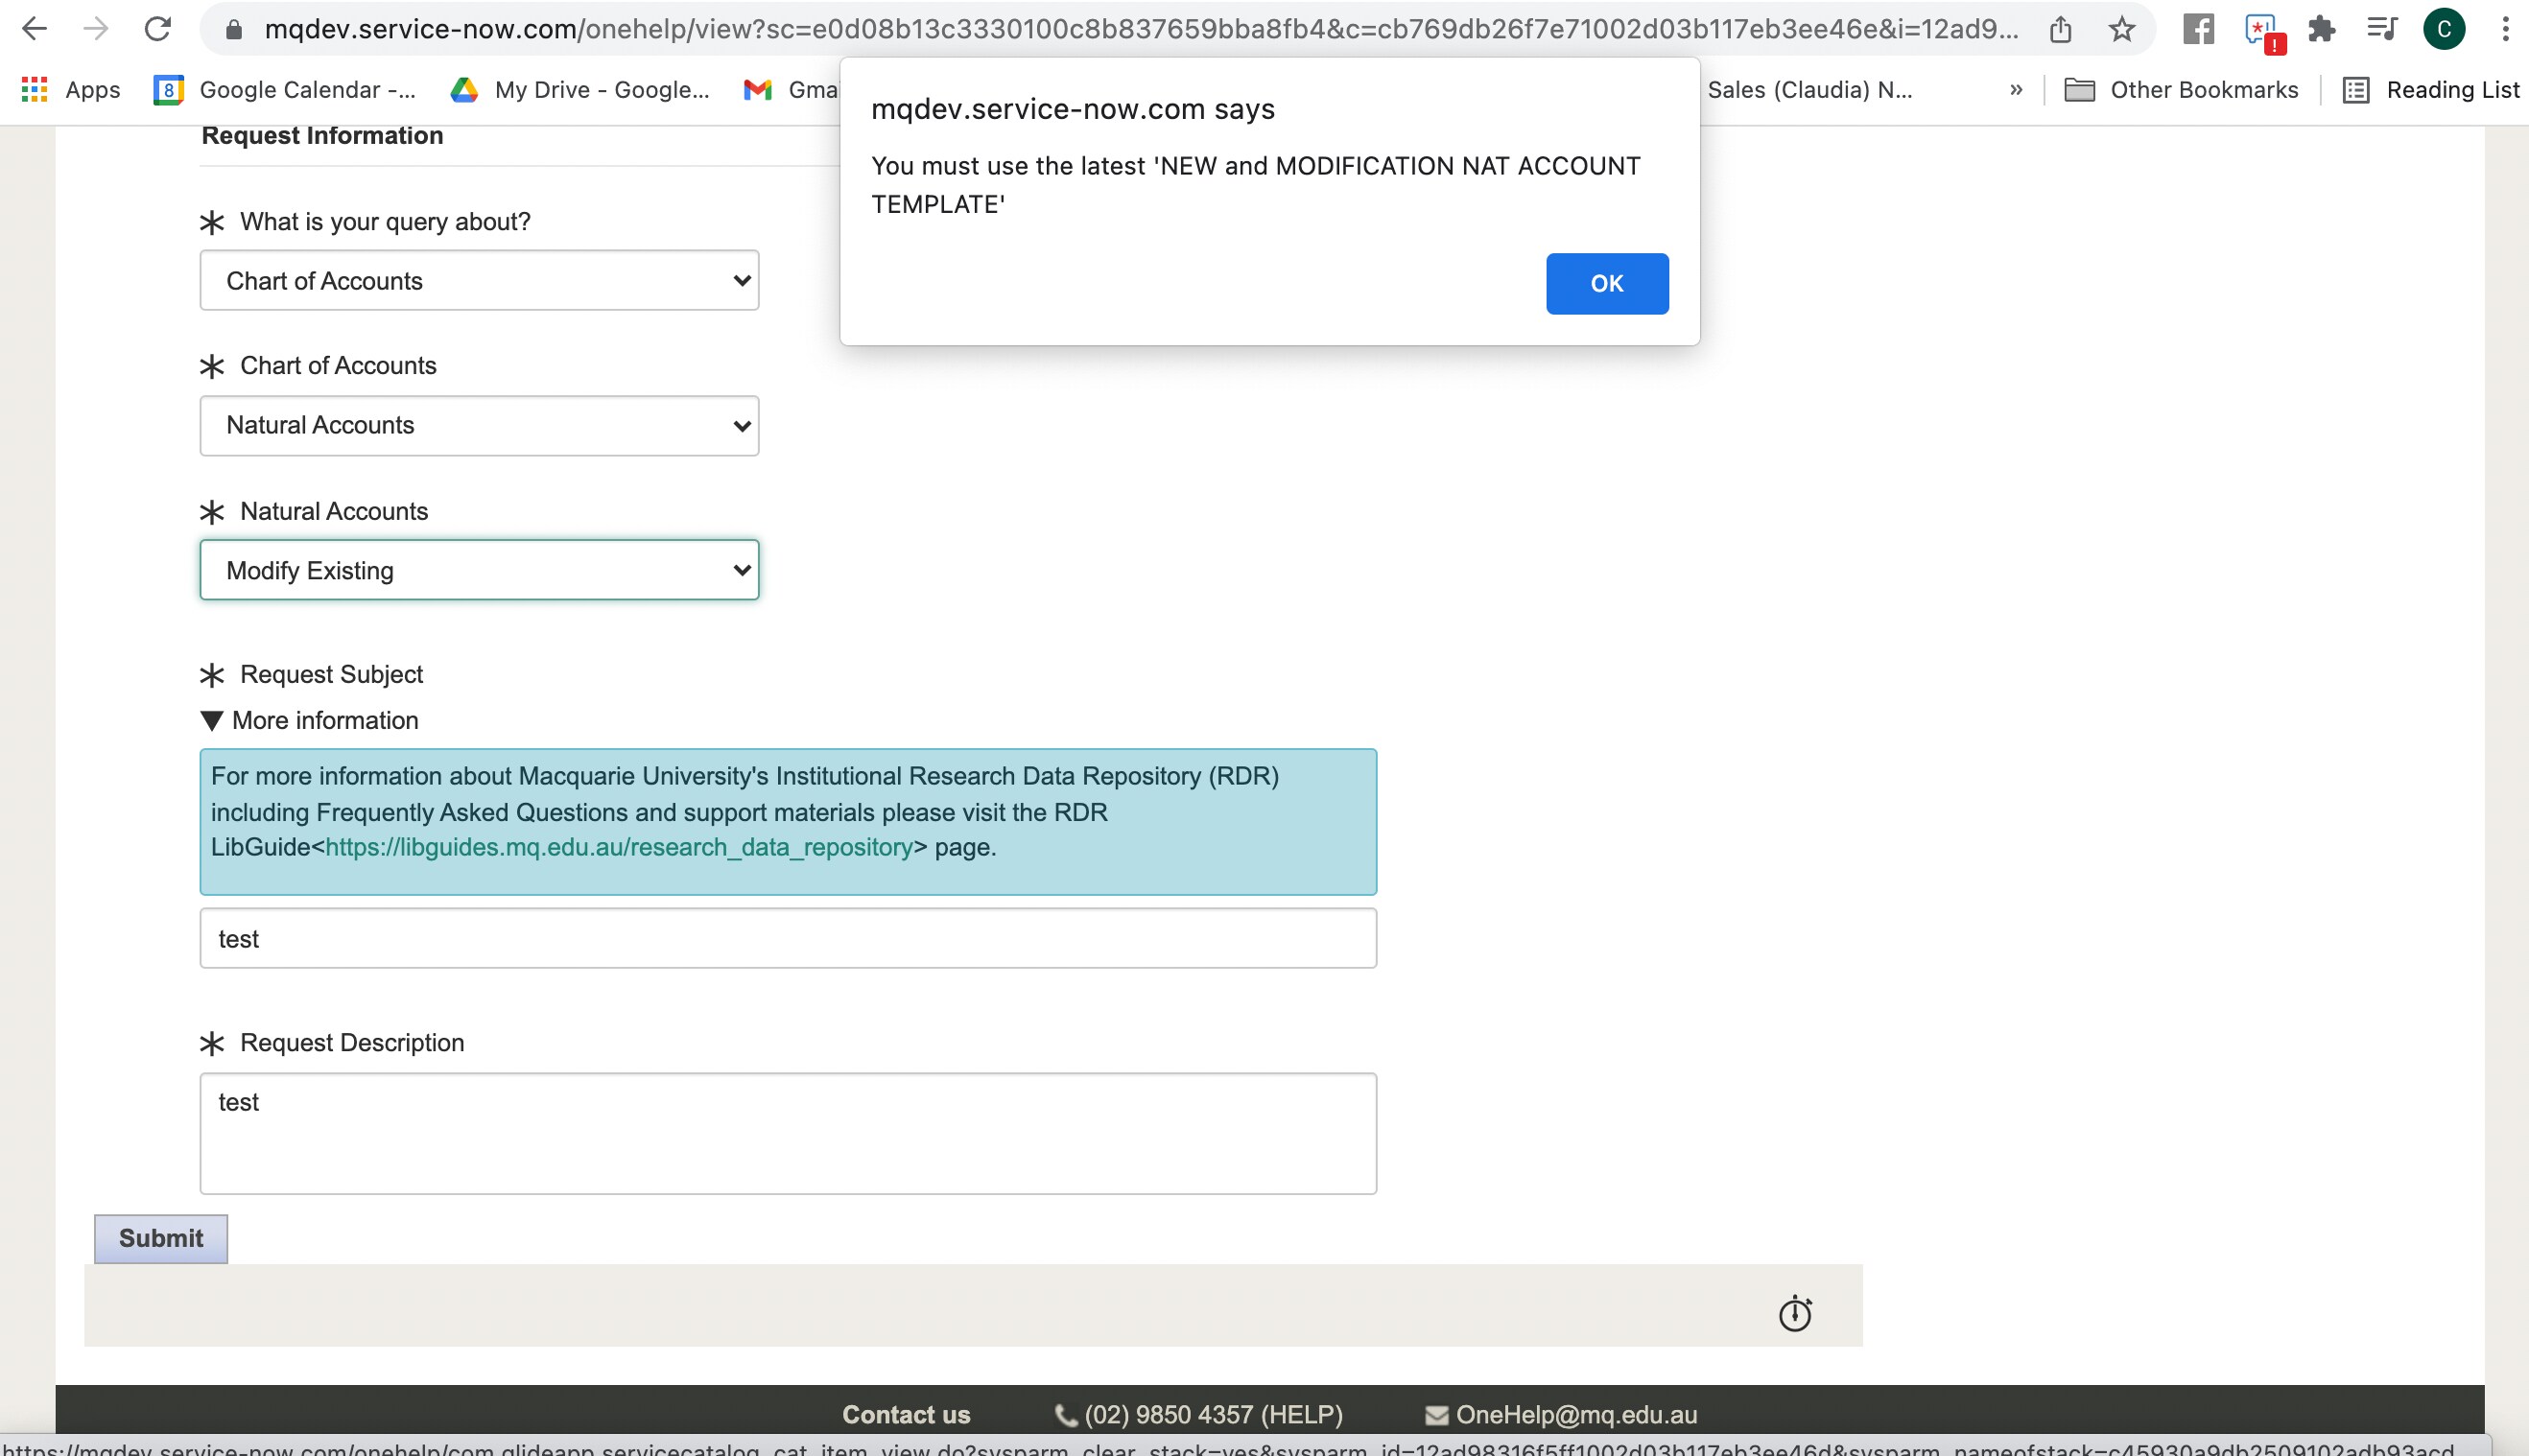The height and width of the screenshot is (1456, 2529).
Task: Open the Google apps grid icon
Action: pyautogui.click(x=33, y=89)
